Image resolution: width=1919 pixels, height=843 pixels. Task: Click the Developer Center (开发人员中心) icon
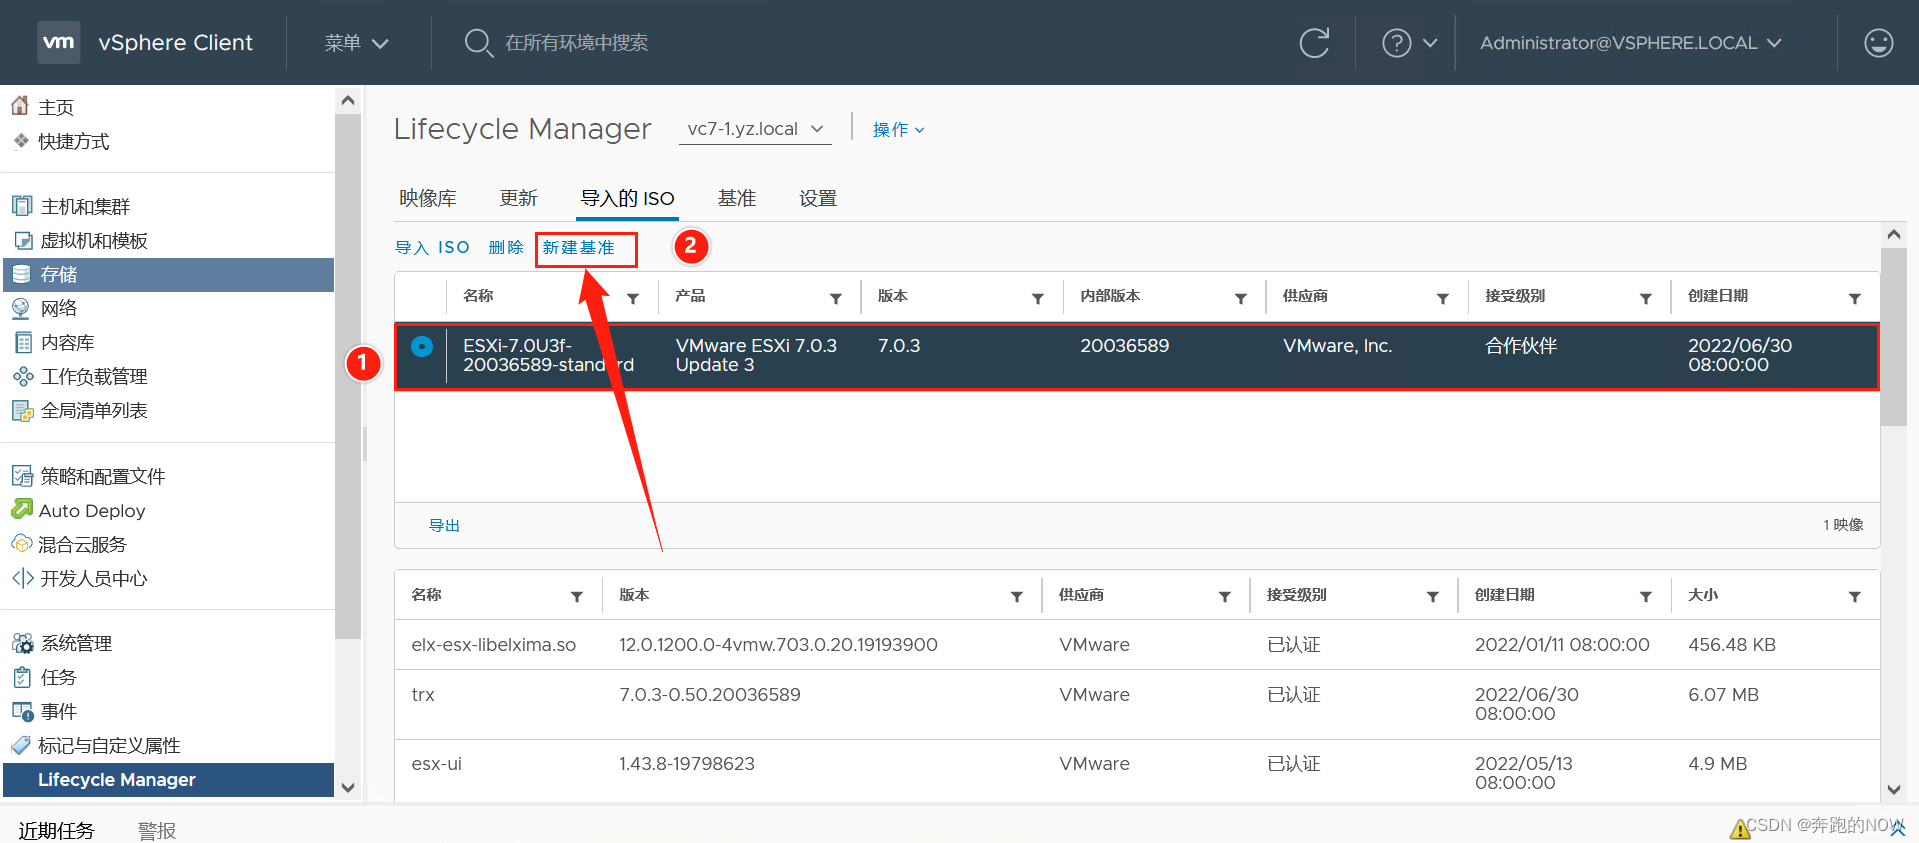click(22, 578)
